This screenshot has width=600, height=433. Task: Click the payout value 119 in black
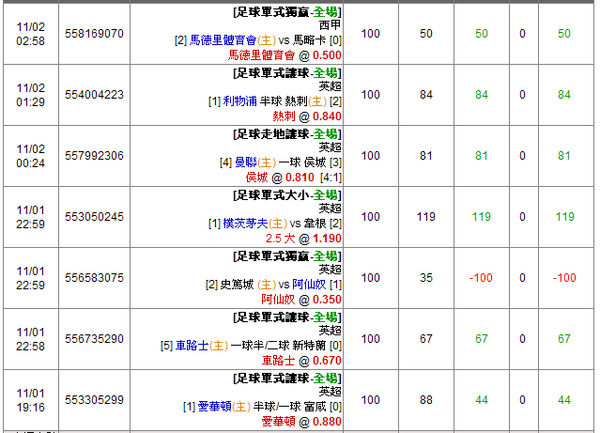(426, 217)
